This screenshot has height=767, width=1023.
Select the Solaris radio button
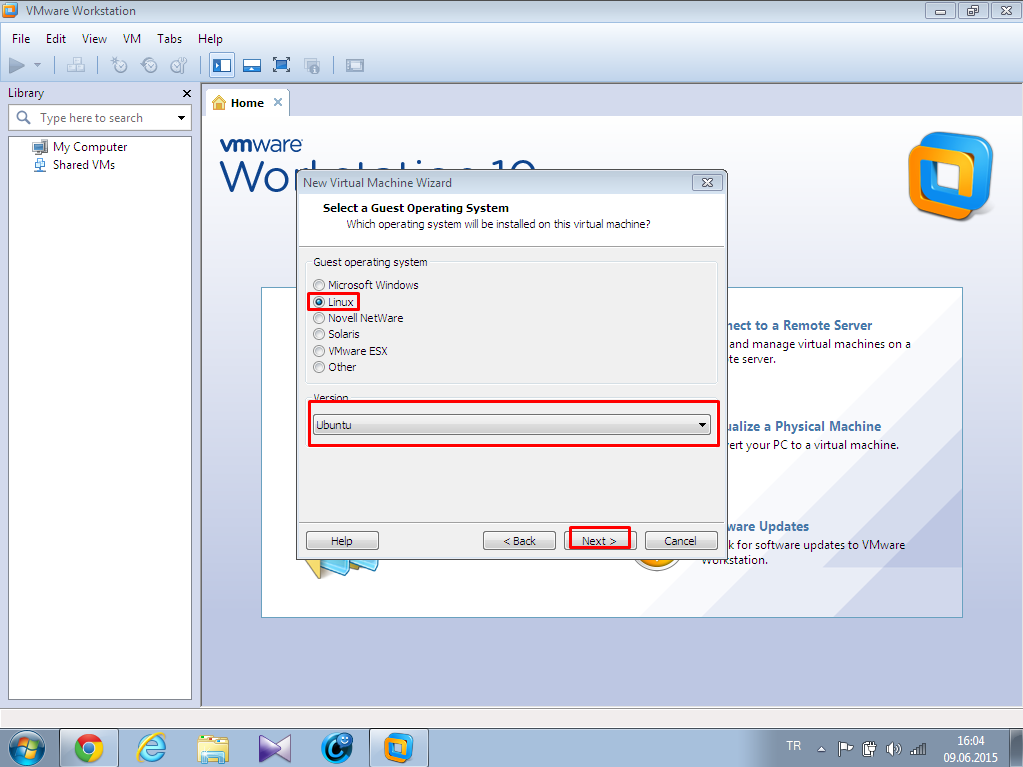(x=319, y=334)
